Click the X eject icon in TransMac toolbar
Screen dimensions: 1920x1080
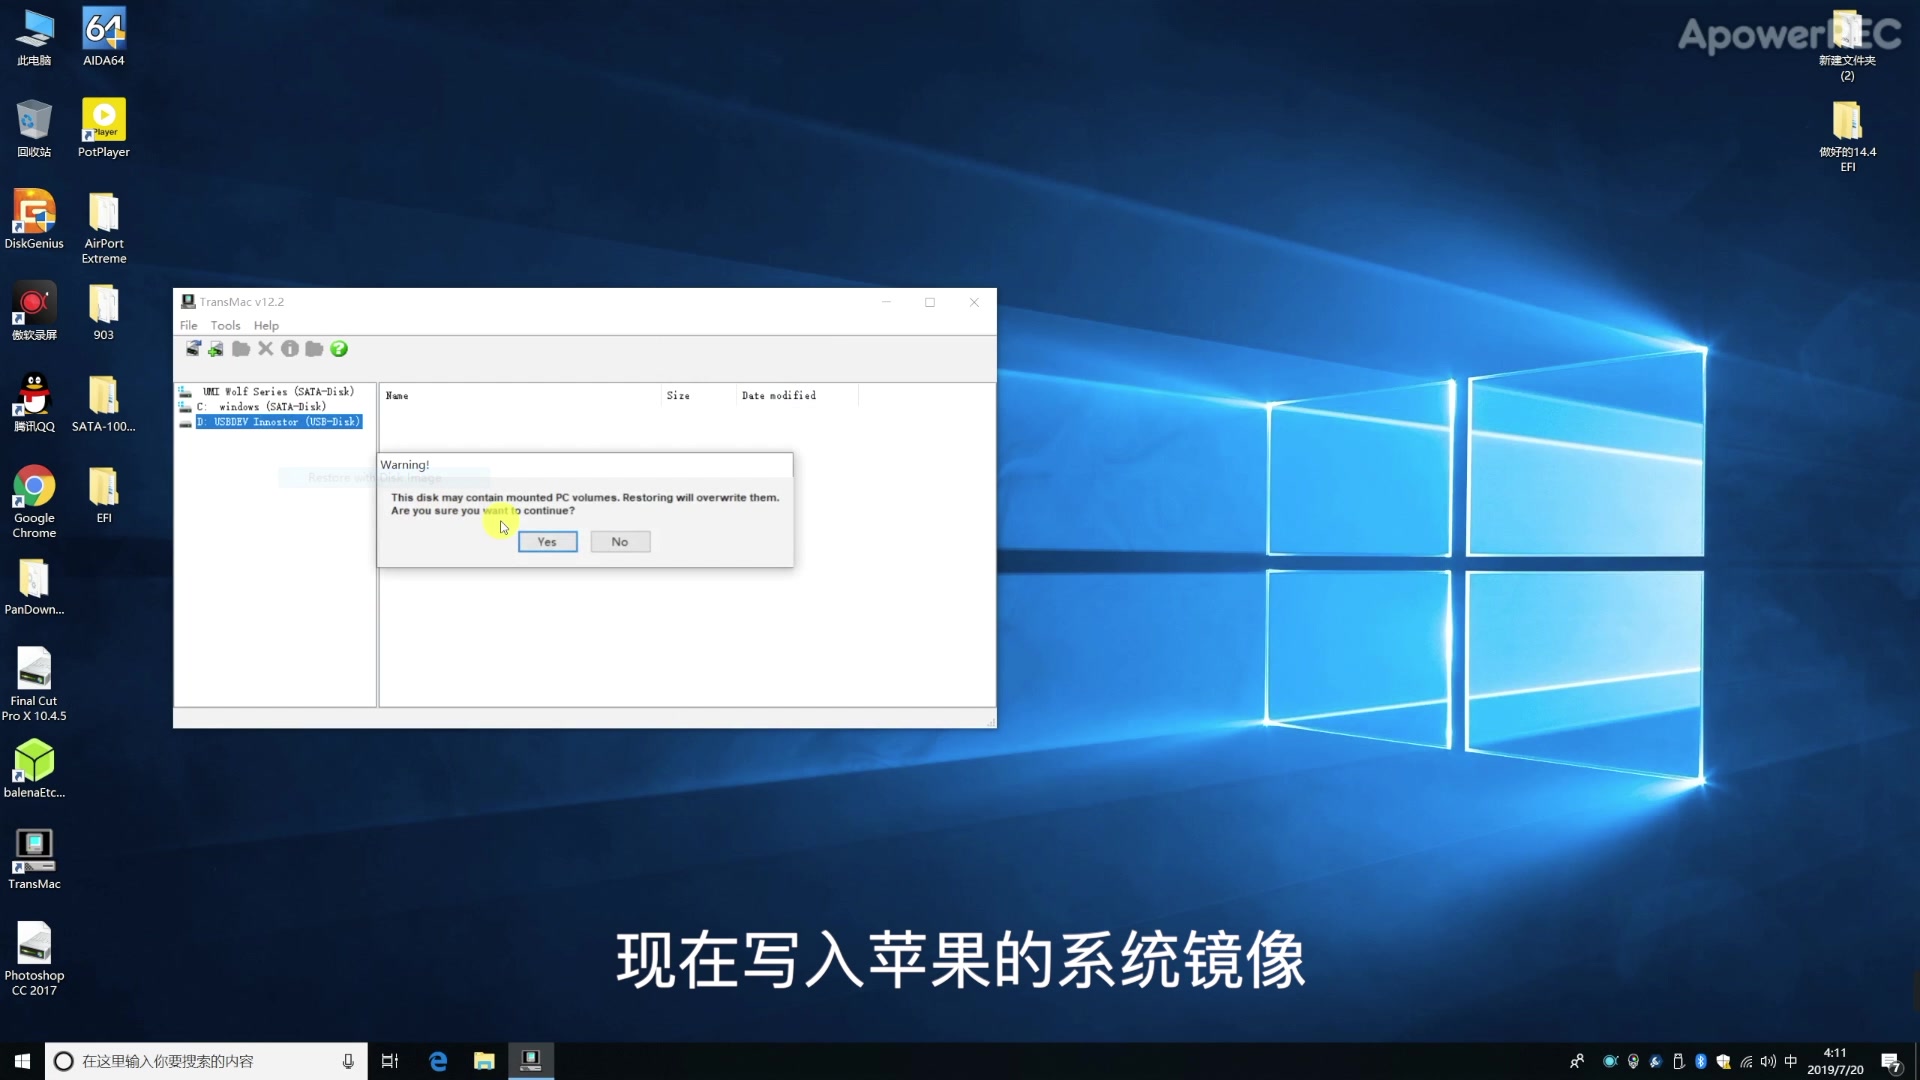(265, 348)
